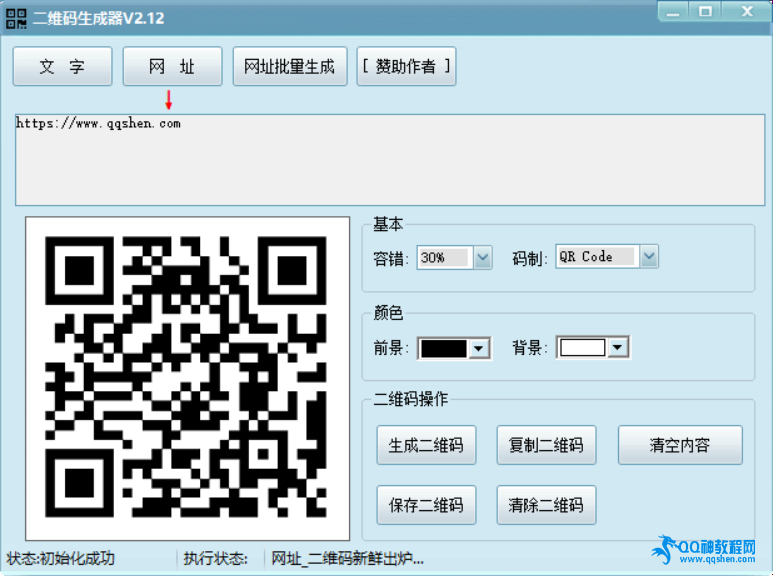The width and height of the screenshot is (773, 576).
Task: Switch to the 网址 URL mode tab
Action: [173, 66]
